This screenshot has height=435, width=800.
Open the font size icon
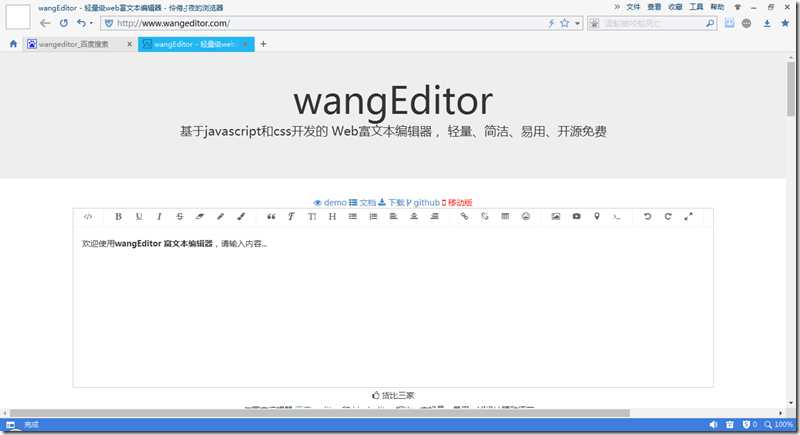[x=312, y=217]
